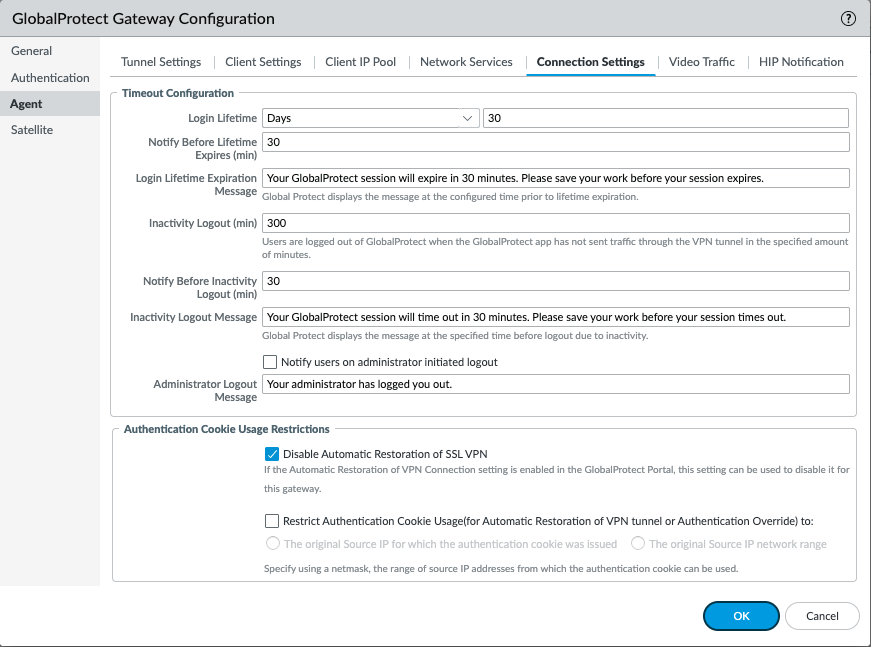The width and height of the screenshot is (871, 647).
Task: Select original Source IP network range option
Action: pyautogui.click(x=638, y=543)
